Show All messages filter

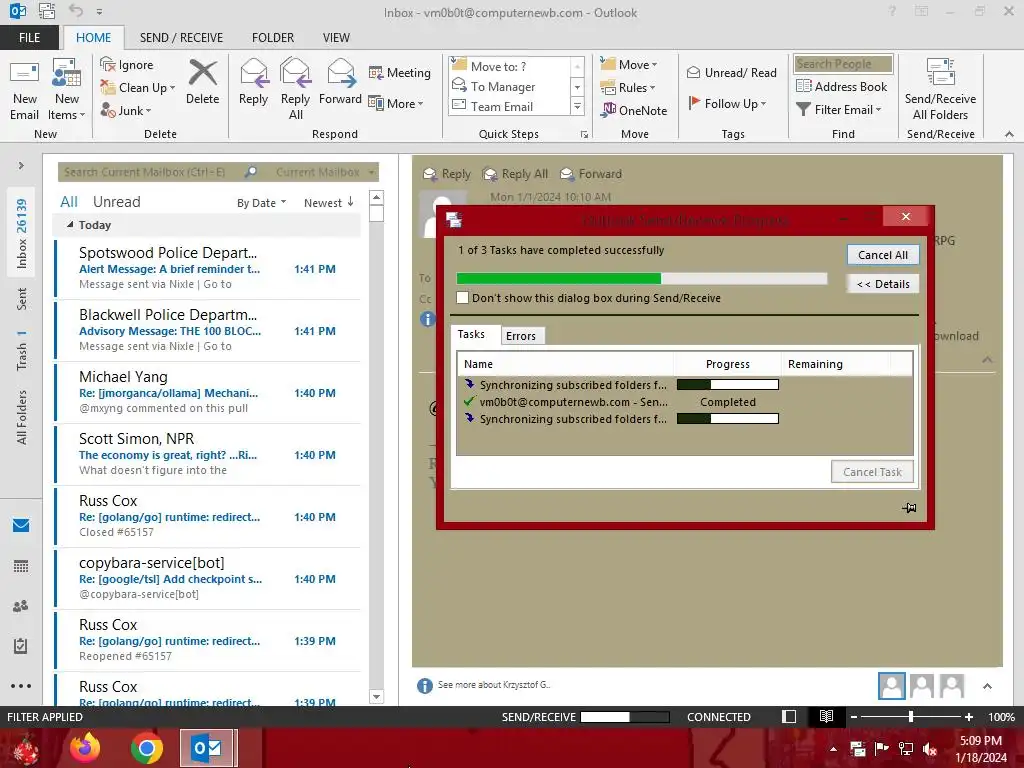point(69,202)
